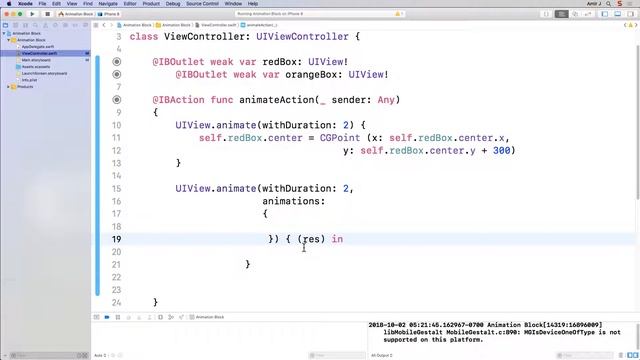This screenshot has width=640, height=360.
Task: Open Spotlight search in menu bar
Action: (609, 4)
